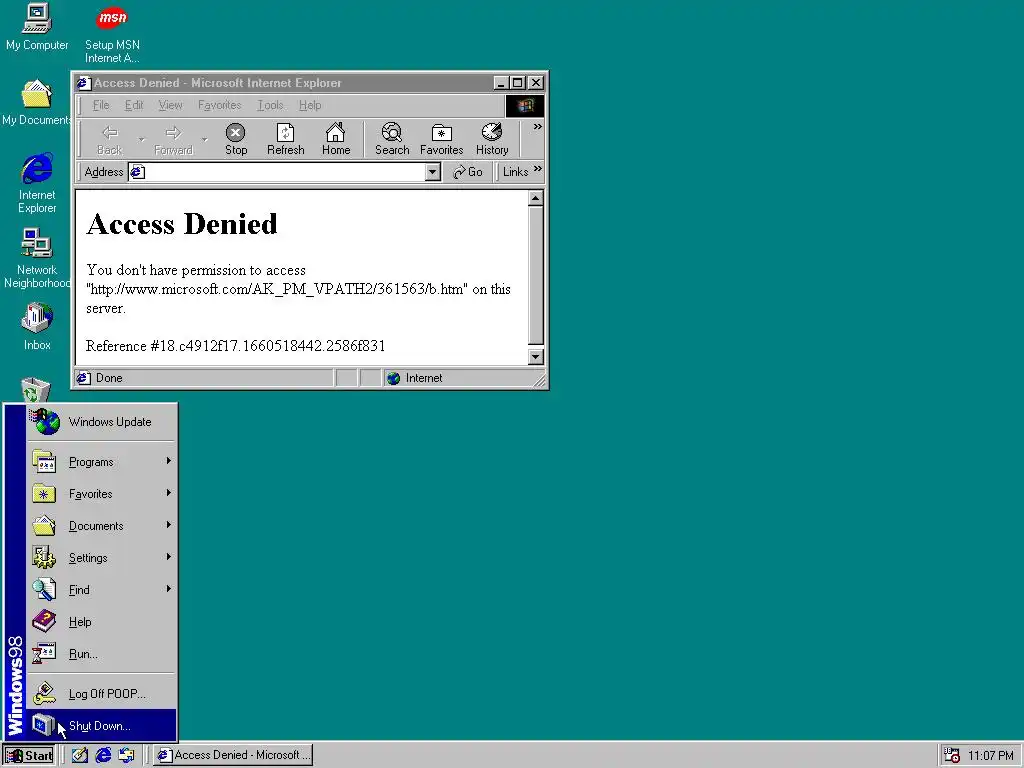Click the Windows logo throbber icon
This screenshot has width=1024, height=768.
click(524, 106)
